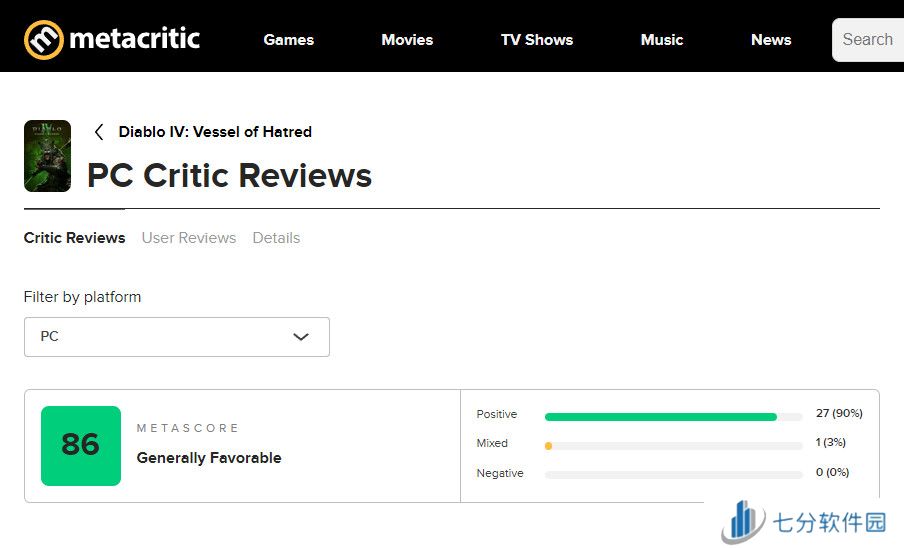Go back using the left chevron arrow

tap(99, 132)
